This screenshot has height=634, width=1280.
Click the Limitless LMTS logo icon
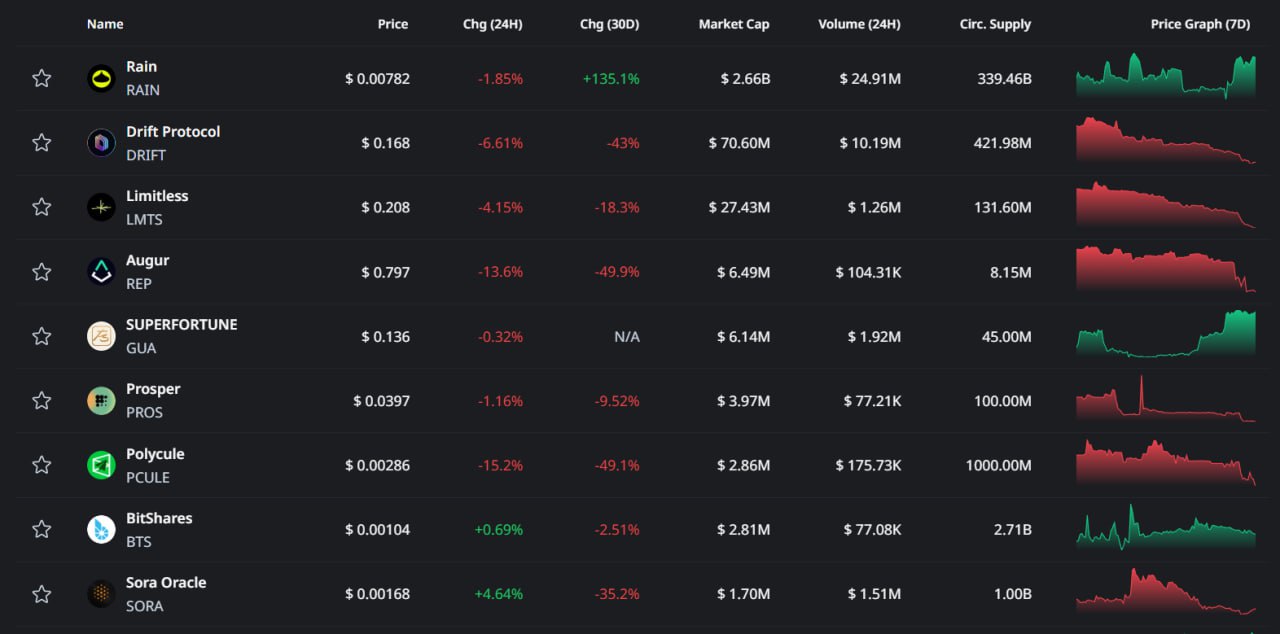click(x=101, y=207)
